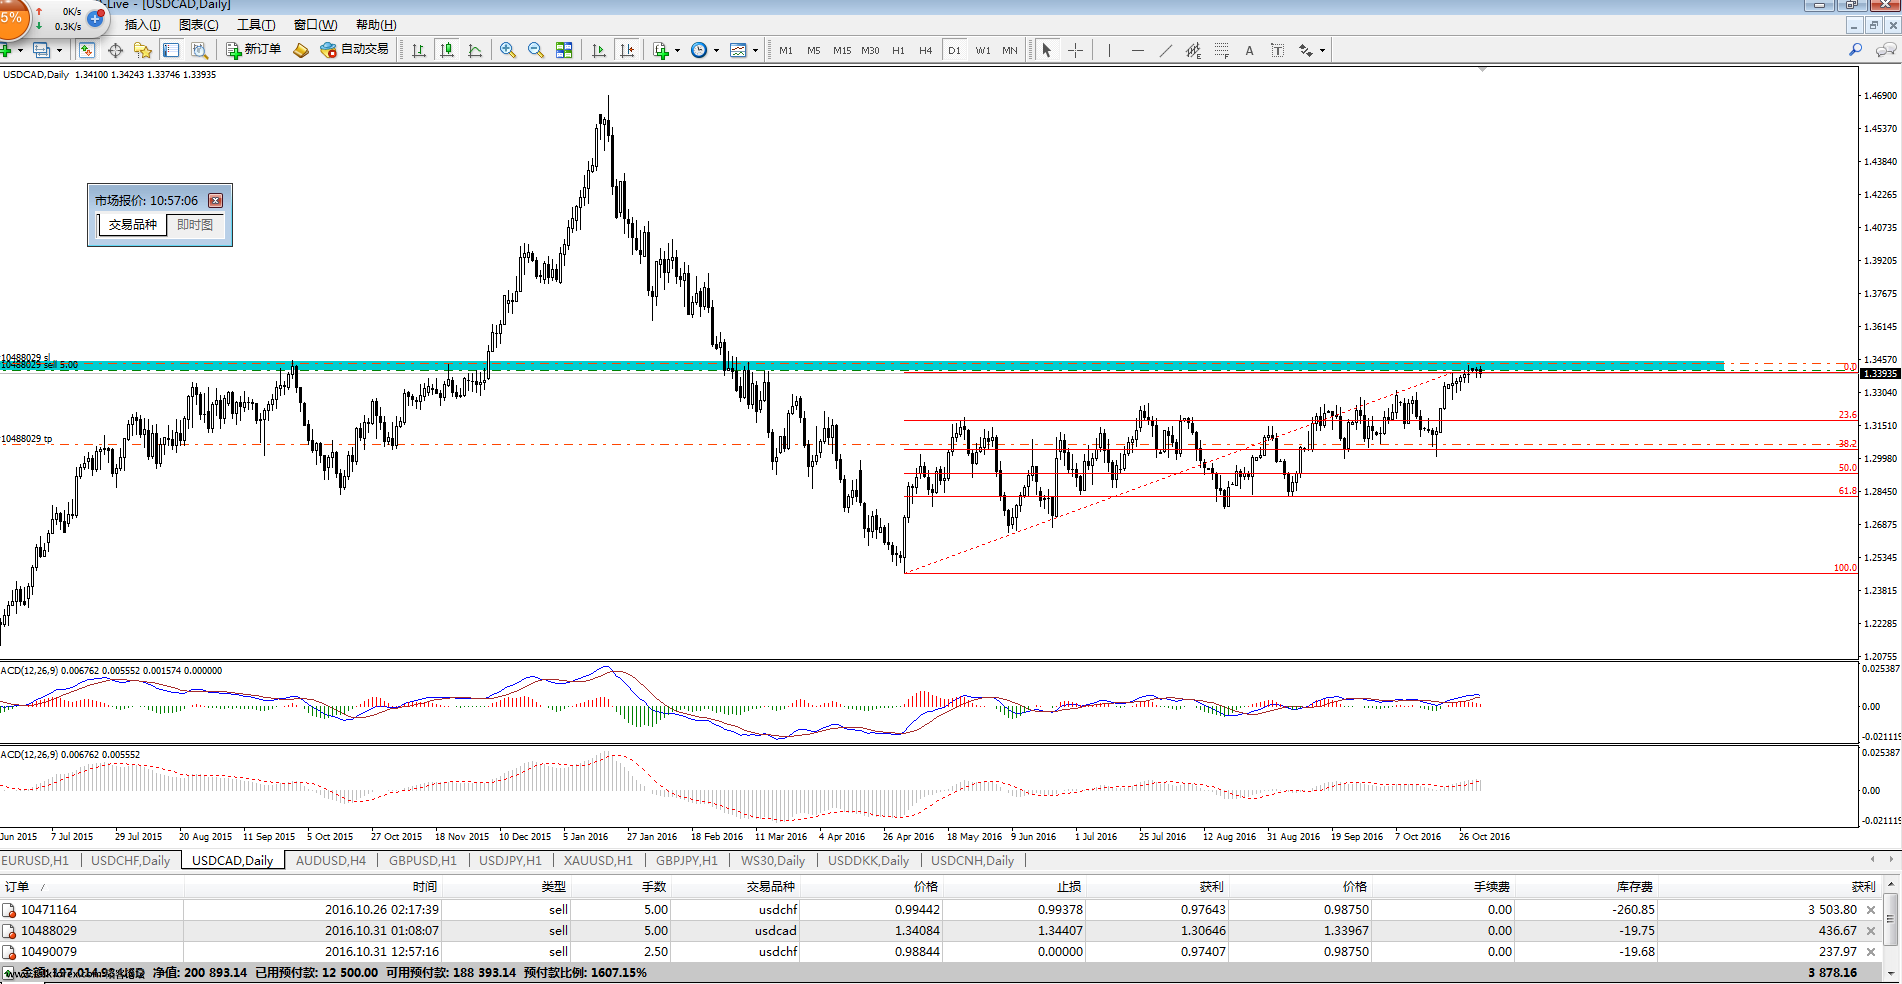Screen dimensions: 1902x984
Task: Expand the Templates dropdown arrow
Action: [755, 50]
